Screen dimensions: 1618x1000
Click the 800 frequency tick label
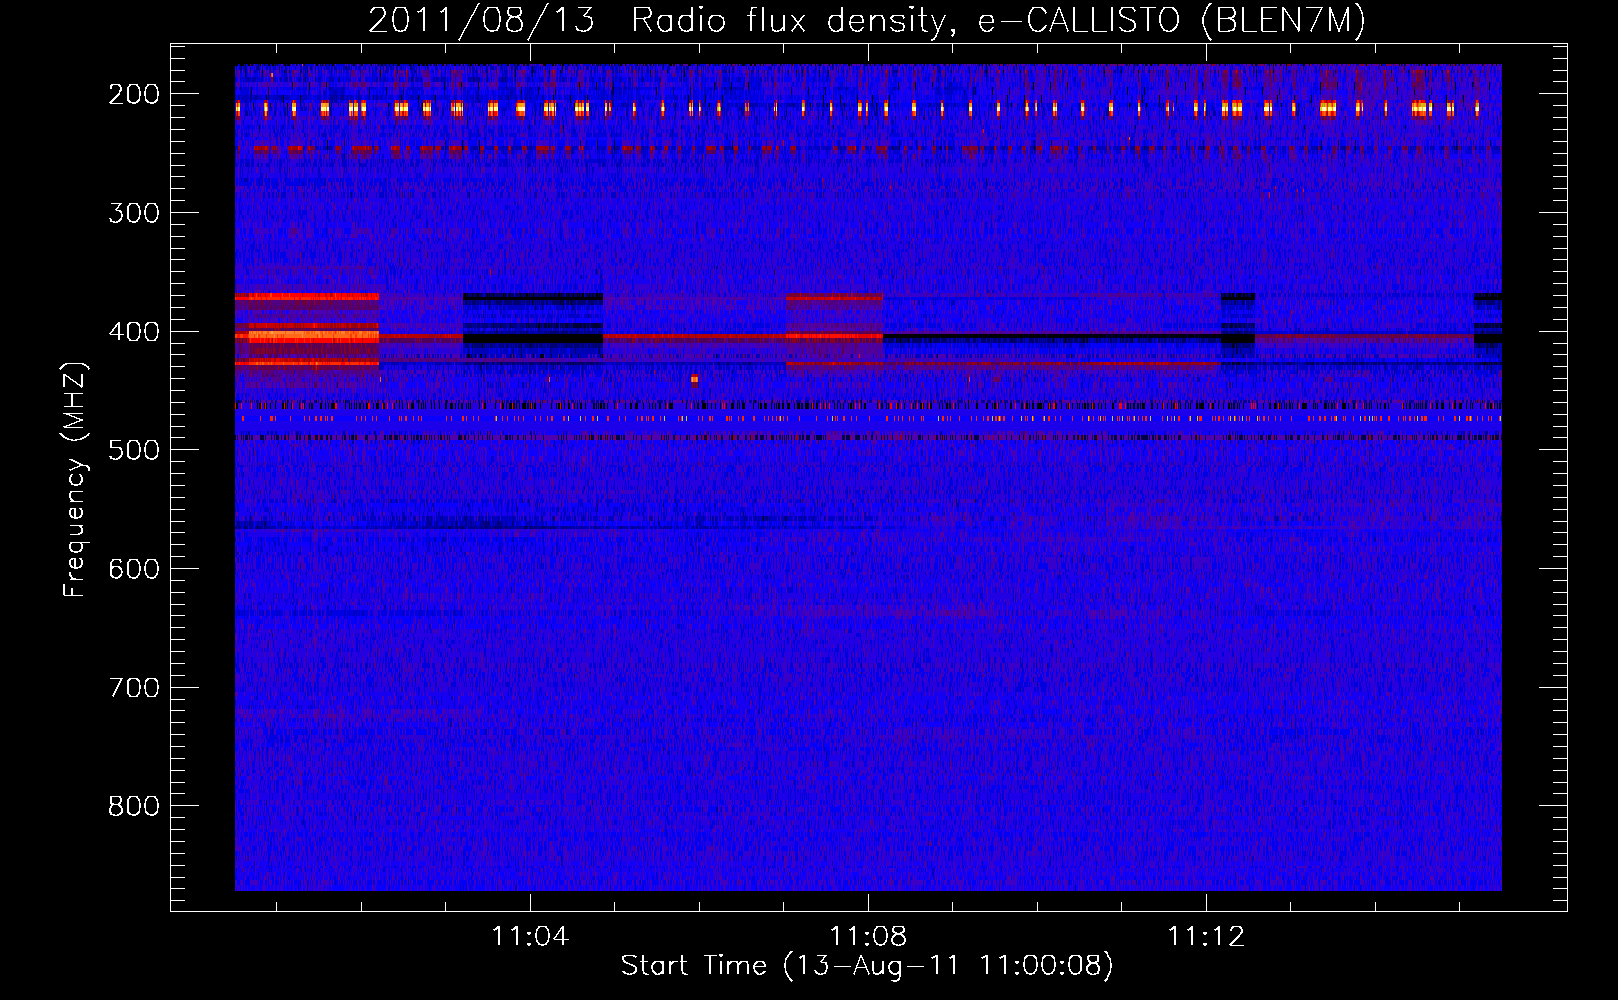pyautogui.click(x=134, y=806)
